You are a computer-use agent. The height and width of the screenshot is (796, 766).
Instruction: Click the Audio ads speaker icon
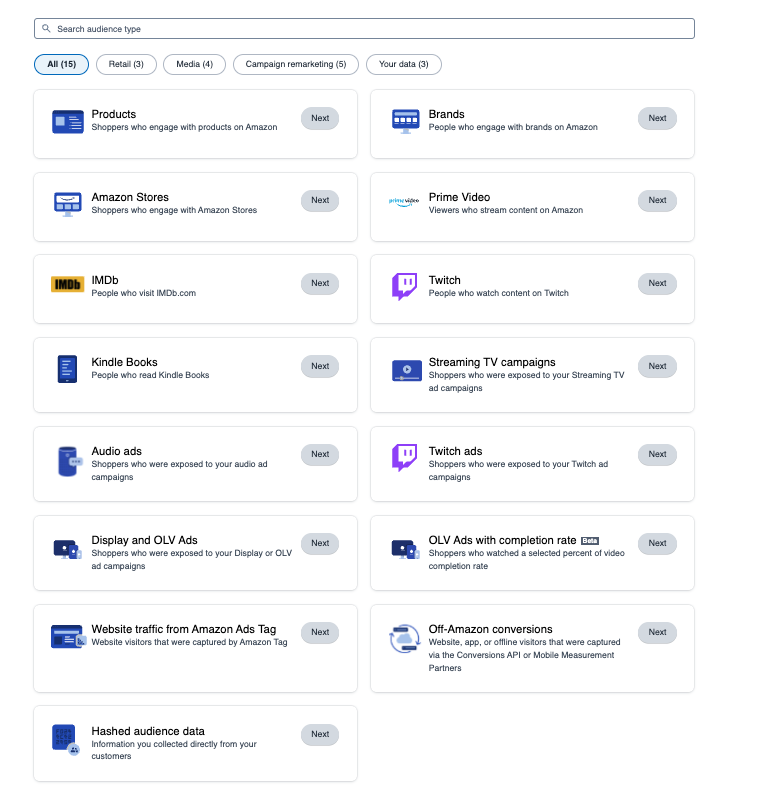point(70,461)
